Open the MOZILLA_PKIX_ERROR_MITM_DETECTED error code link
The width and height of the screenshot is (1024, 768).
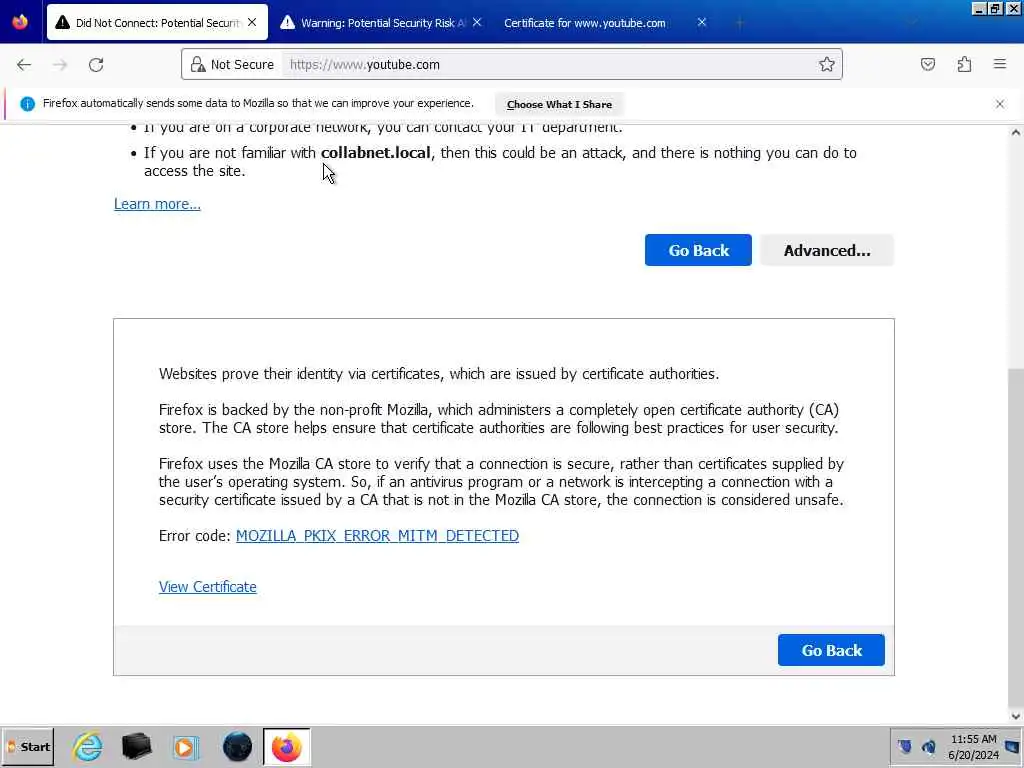tap(377, 536)
